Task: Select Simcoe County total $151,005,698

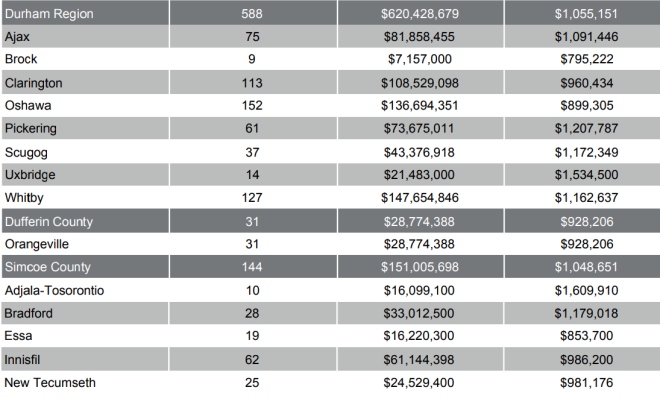Action: pyautogui.click(x=420, y=267)
